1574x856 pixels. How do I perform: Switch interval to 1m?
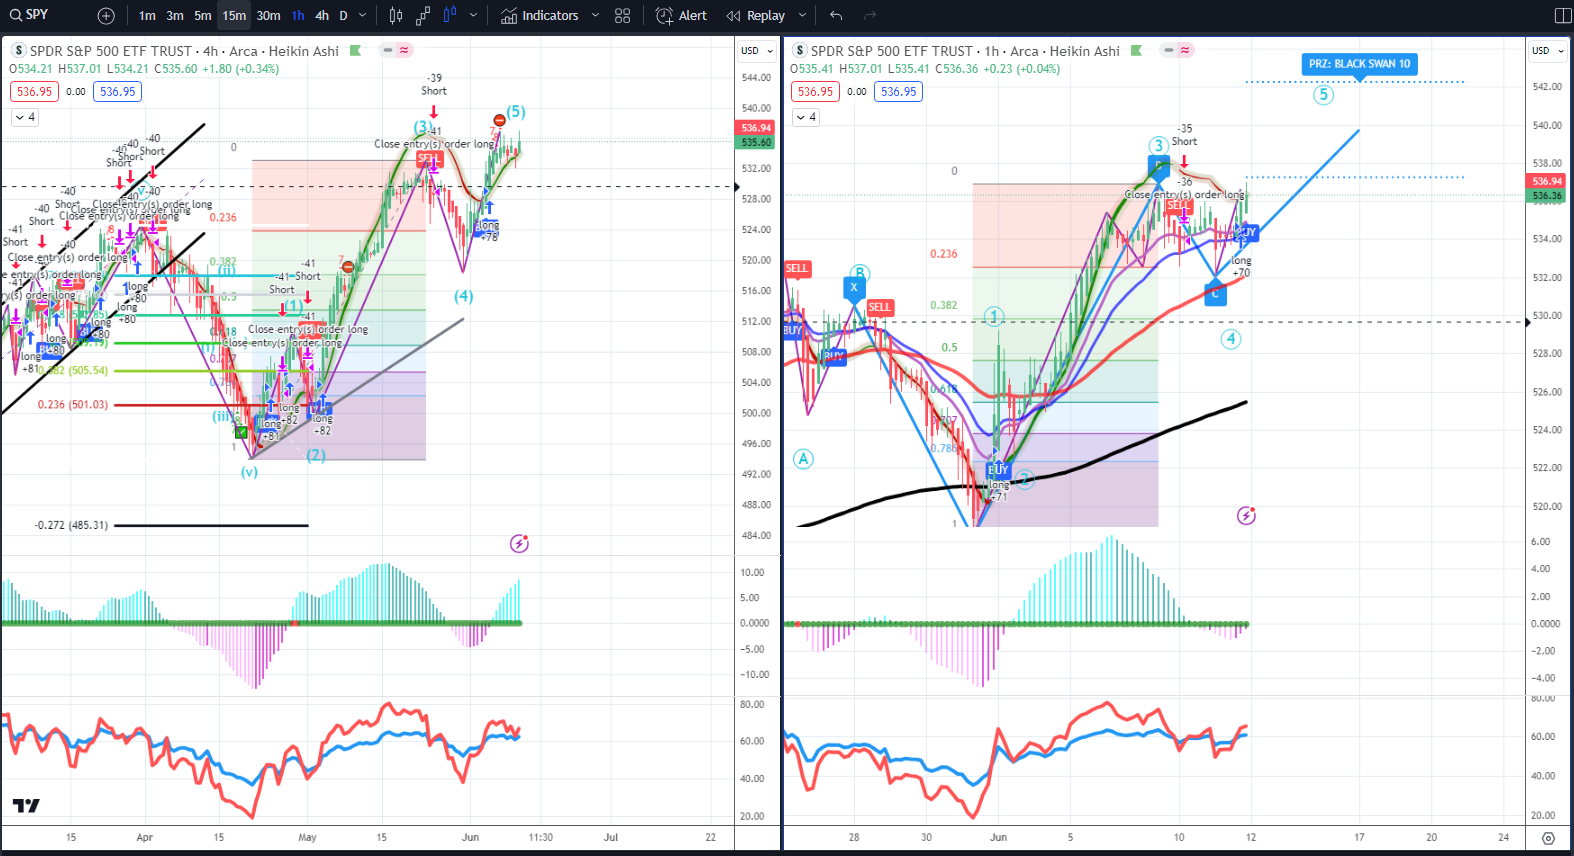pyautogui.click(x=147, y=16)
